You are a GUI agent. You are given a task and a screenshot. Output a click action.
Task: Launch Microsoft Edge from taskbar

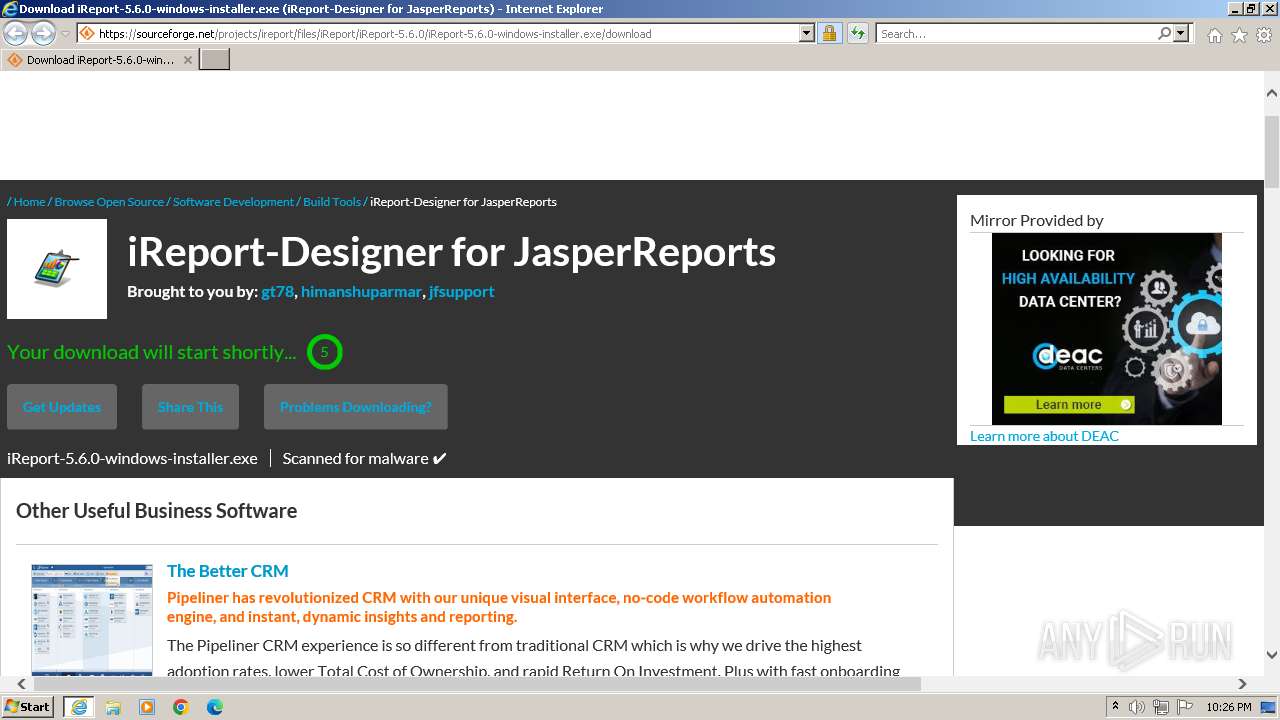[215, 707]
